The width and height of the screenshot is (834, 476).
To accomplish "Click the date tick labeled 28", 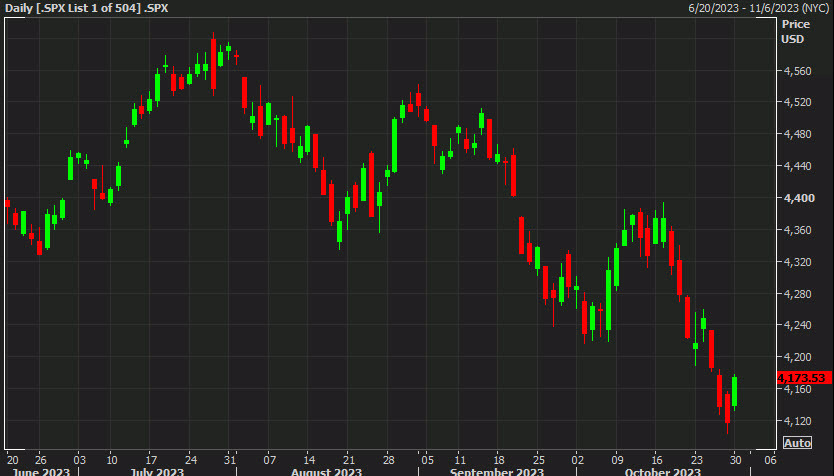I will [x=388, y=460].
